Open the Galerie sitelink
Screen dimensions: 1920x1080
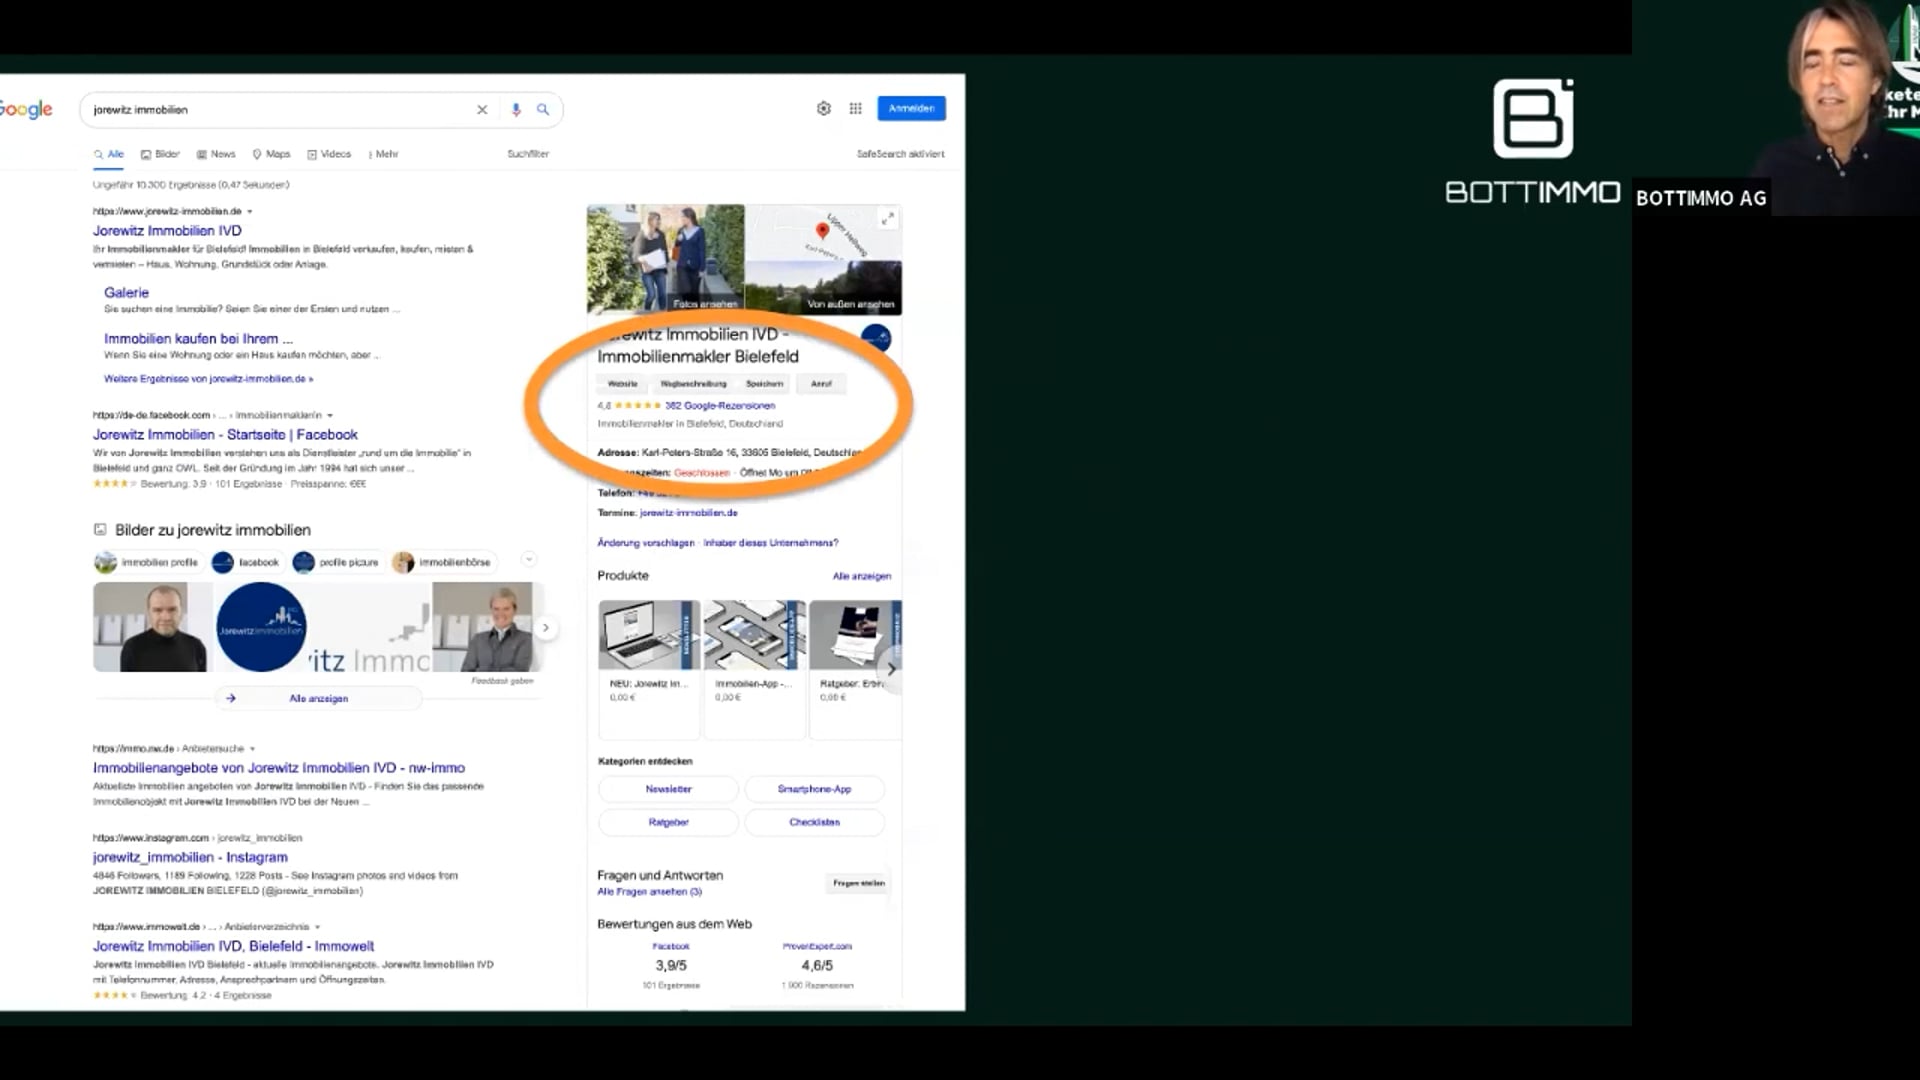click(x=126, y=293)
